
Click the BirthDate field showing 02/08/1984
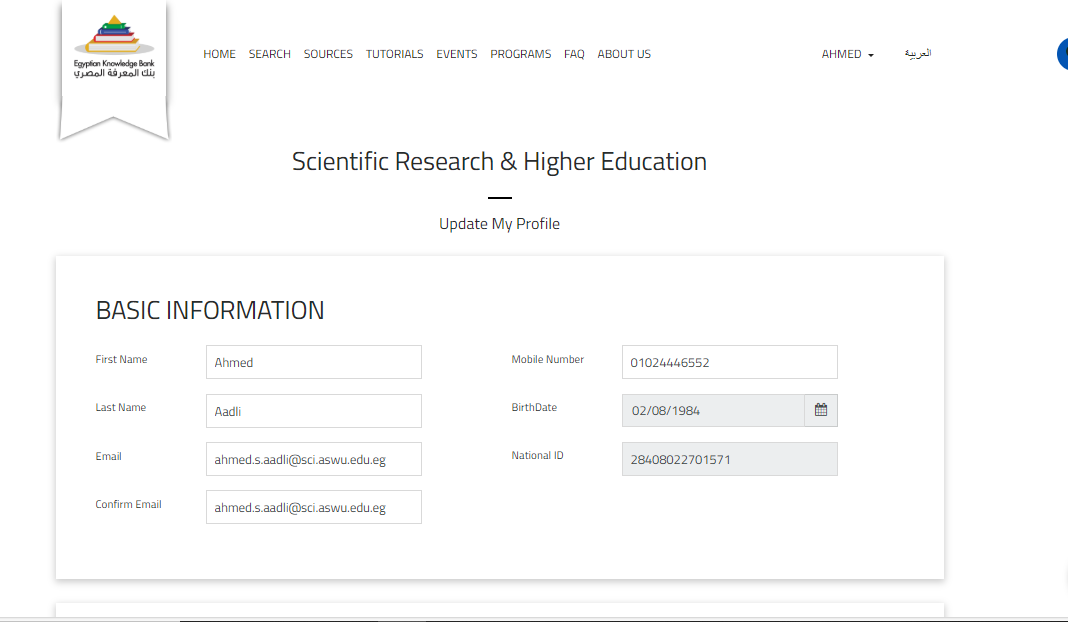712,410
